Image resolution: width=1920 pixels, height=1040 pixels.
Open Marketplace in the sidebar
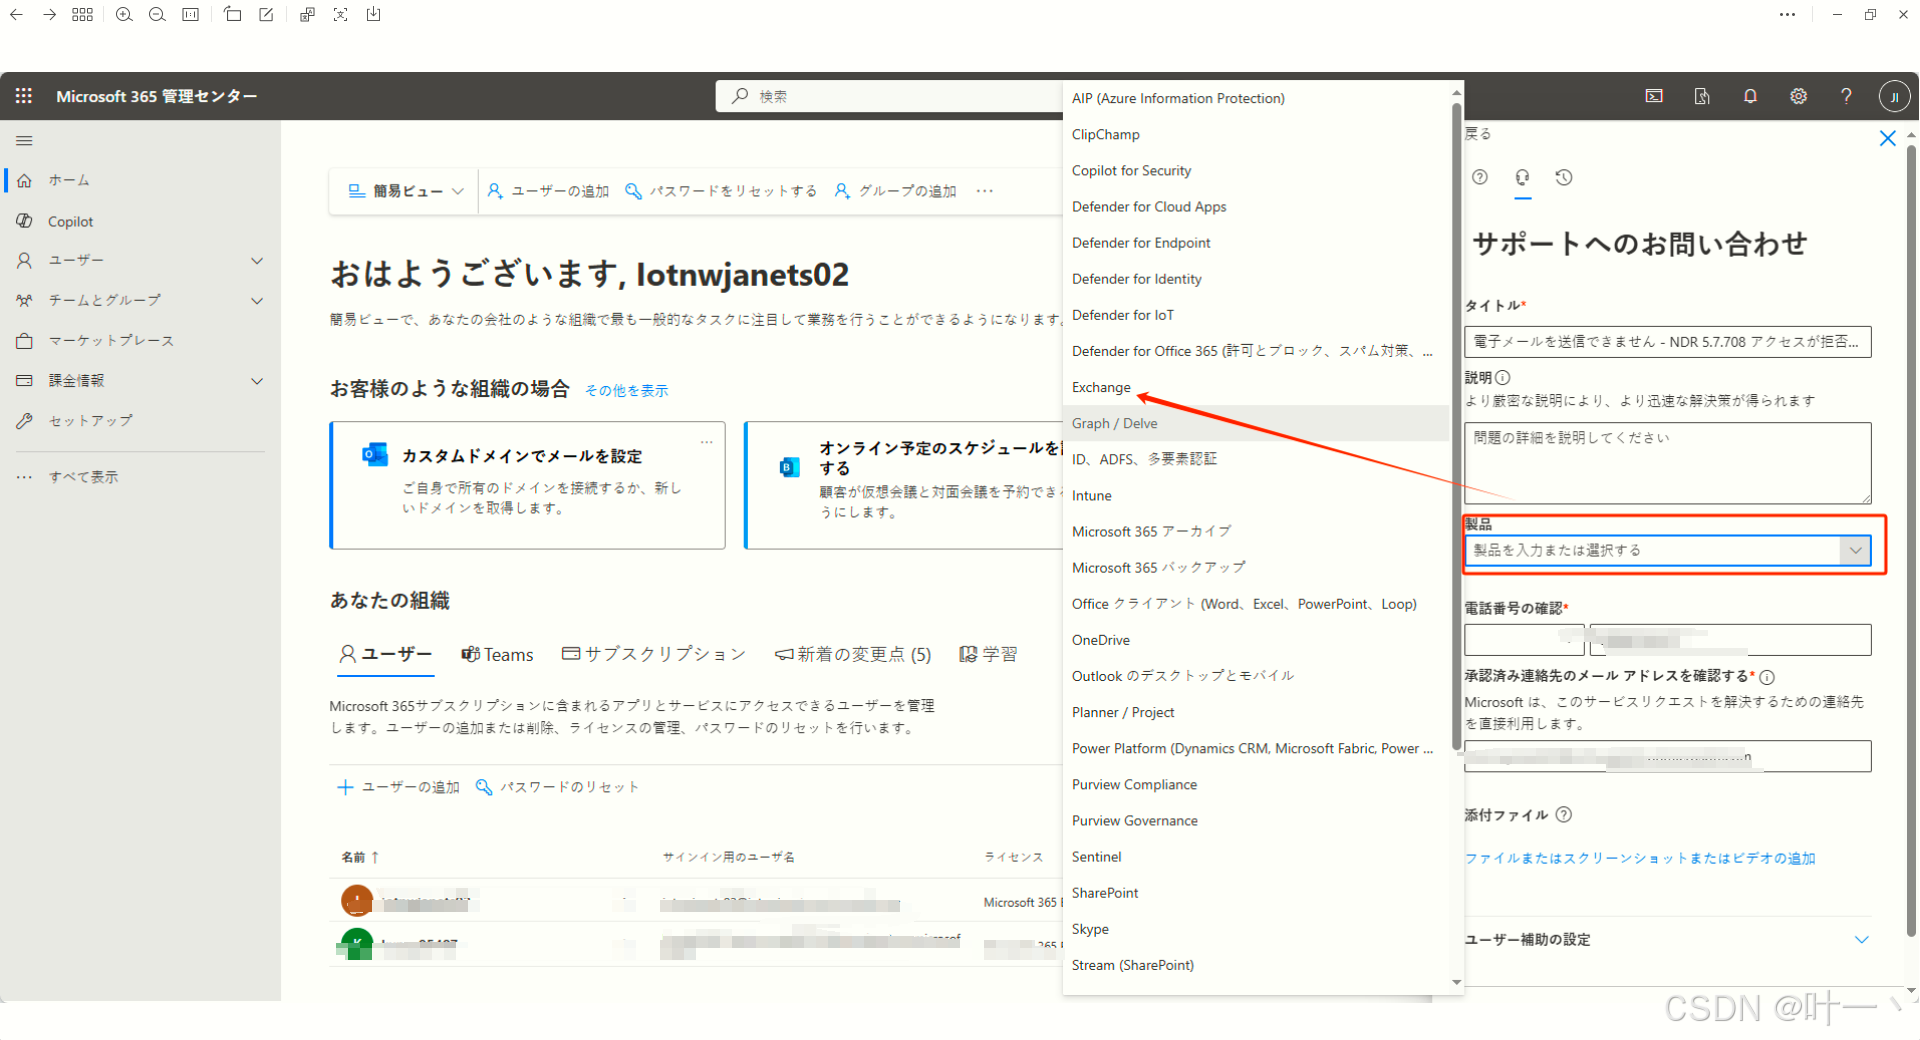tap(95, 341)
